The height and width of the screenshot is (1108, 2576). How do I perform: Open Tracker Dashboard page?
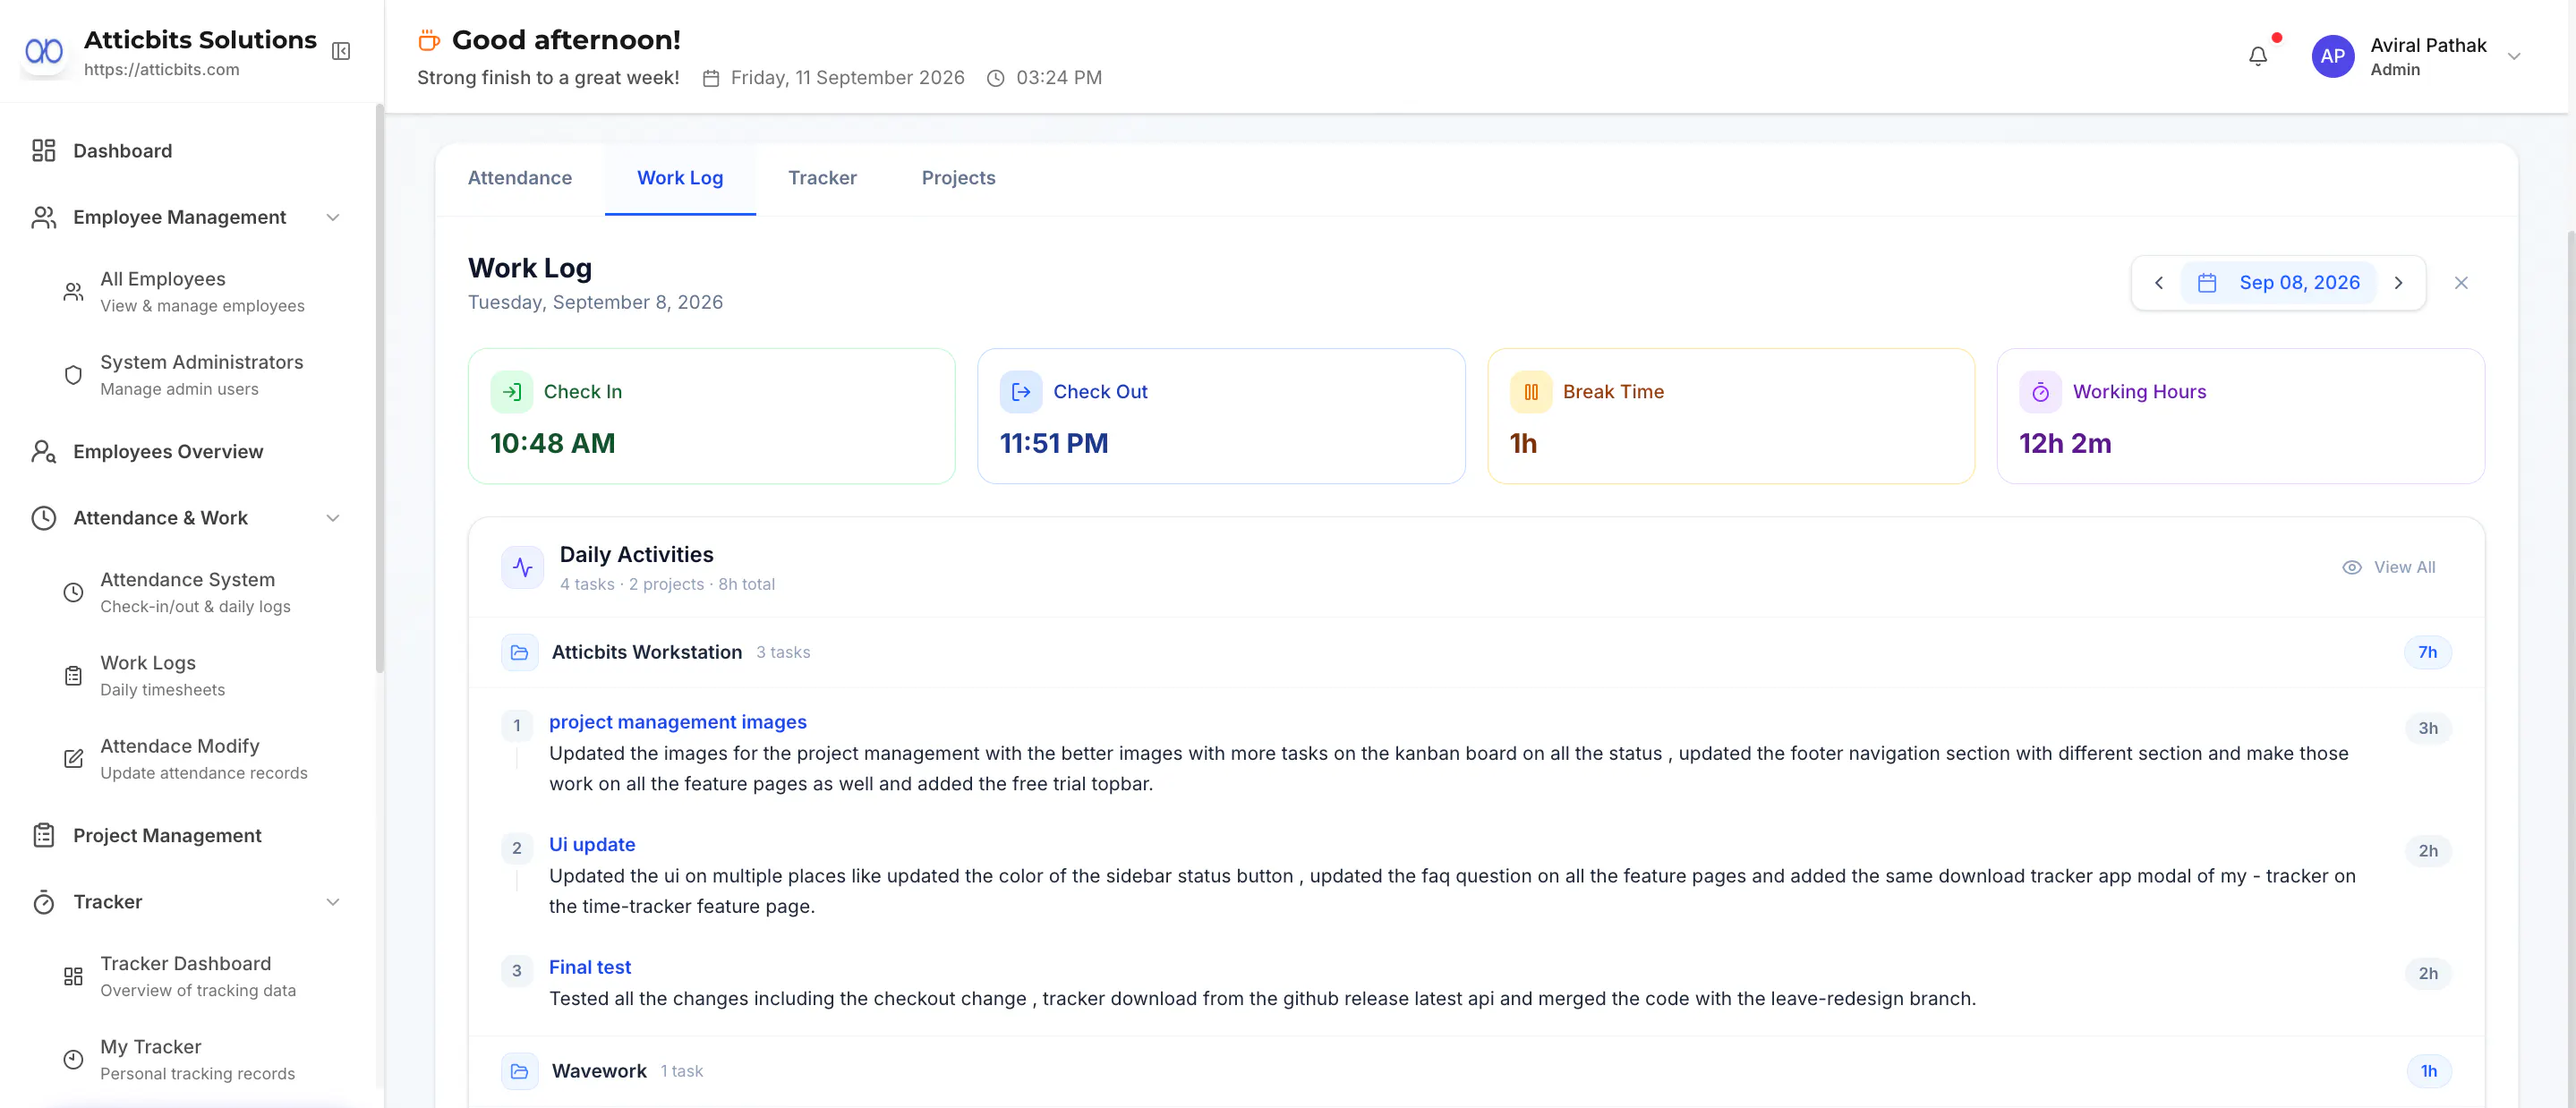click(x=200, y=977)
